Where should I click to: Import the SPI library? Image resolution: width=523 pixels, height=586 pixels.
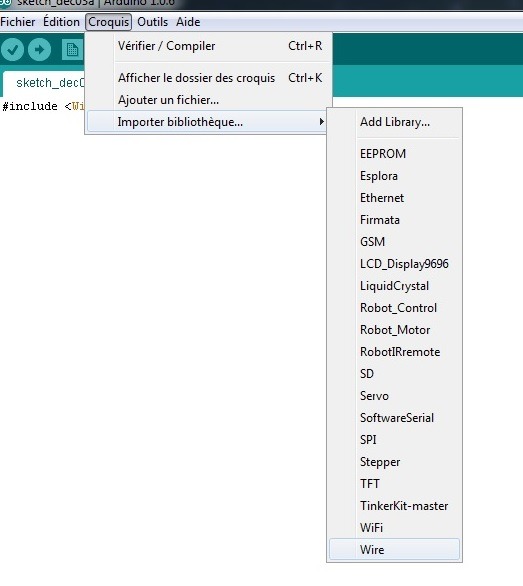[x=394, y=440]
